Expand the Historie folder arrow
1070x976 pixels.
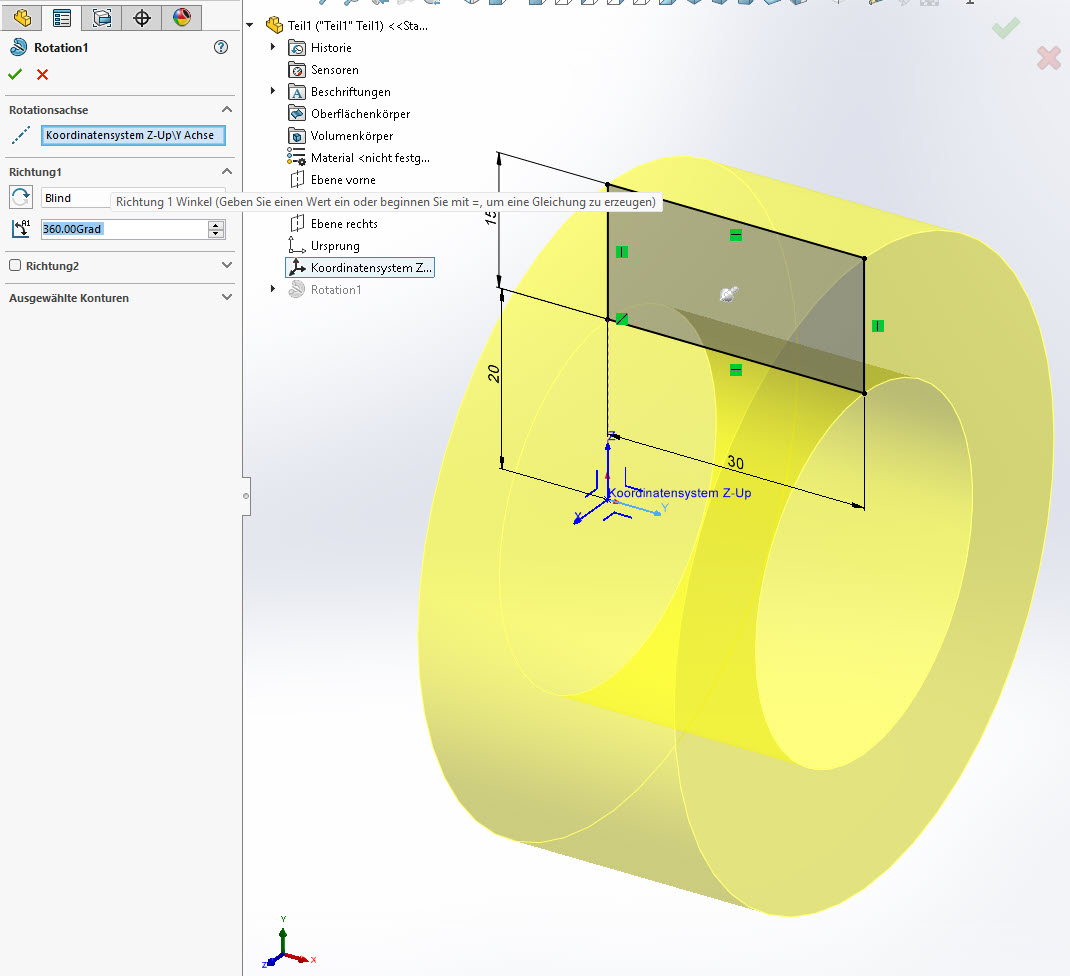pos(273,47)
